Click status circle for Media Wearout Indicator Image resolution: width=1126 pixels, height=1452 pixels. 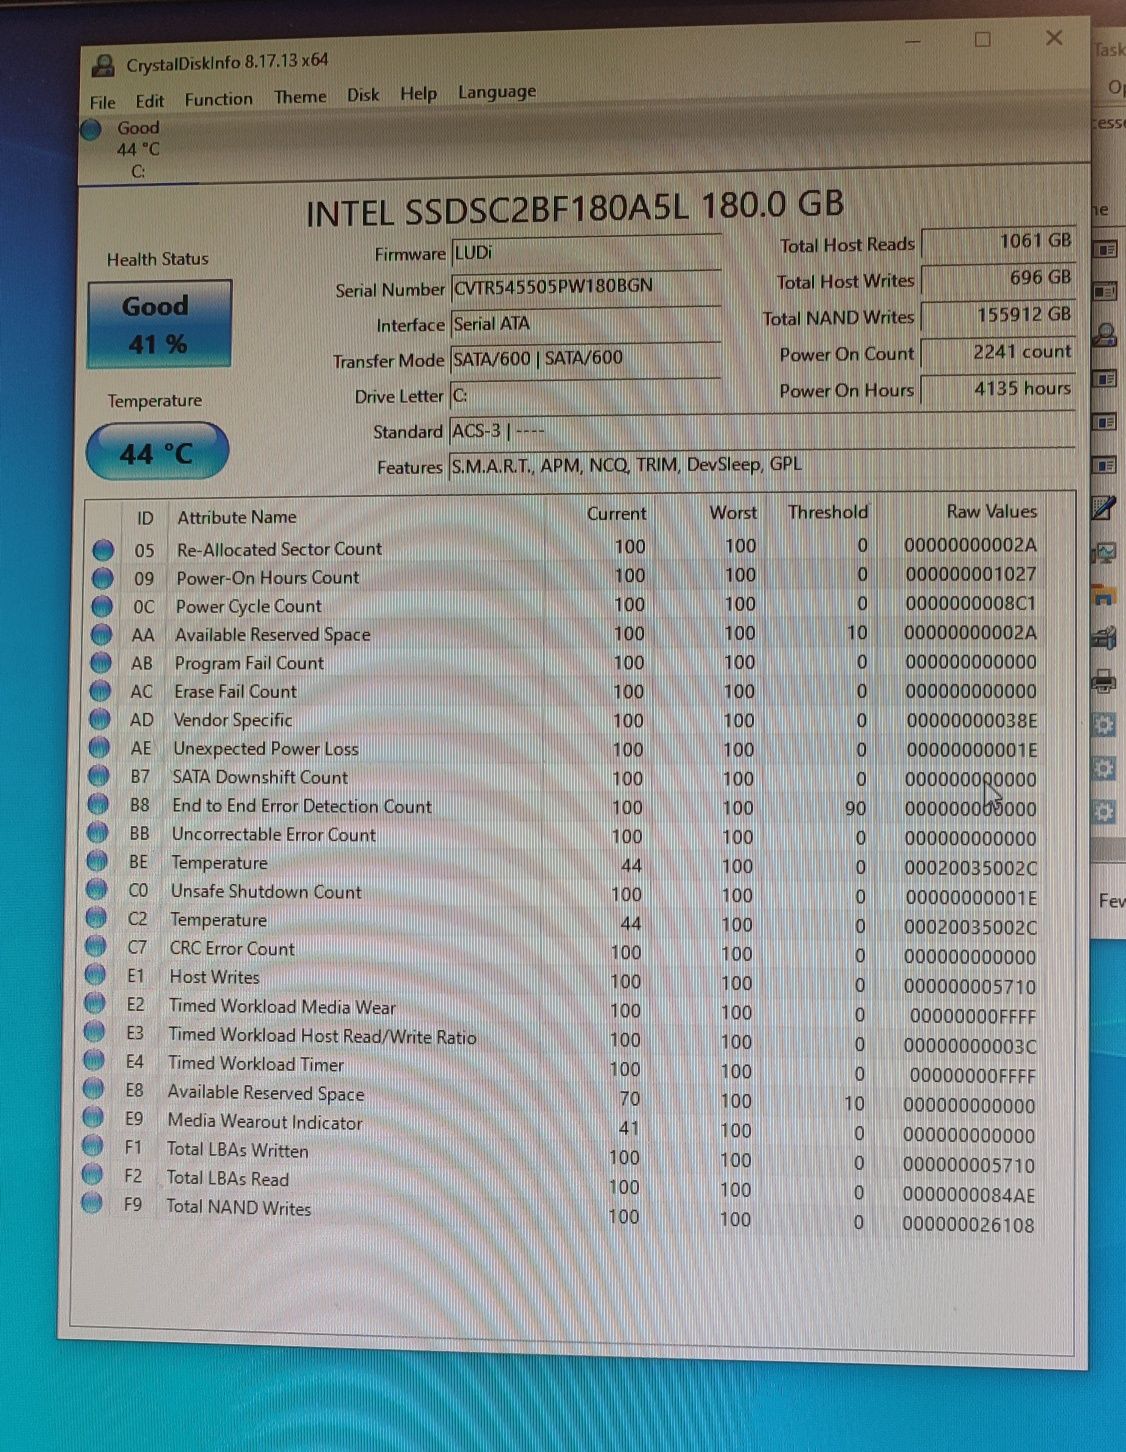click(93, 1117)
